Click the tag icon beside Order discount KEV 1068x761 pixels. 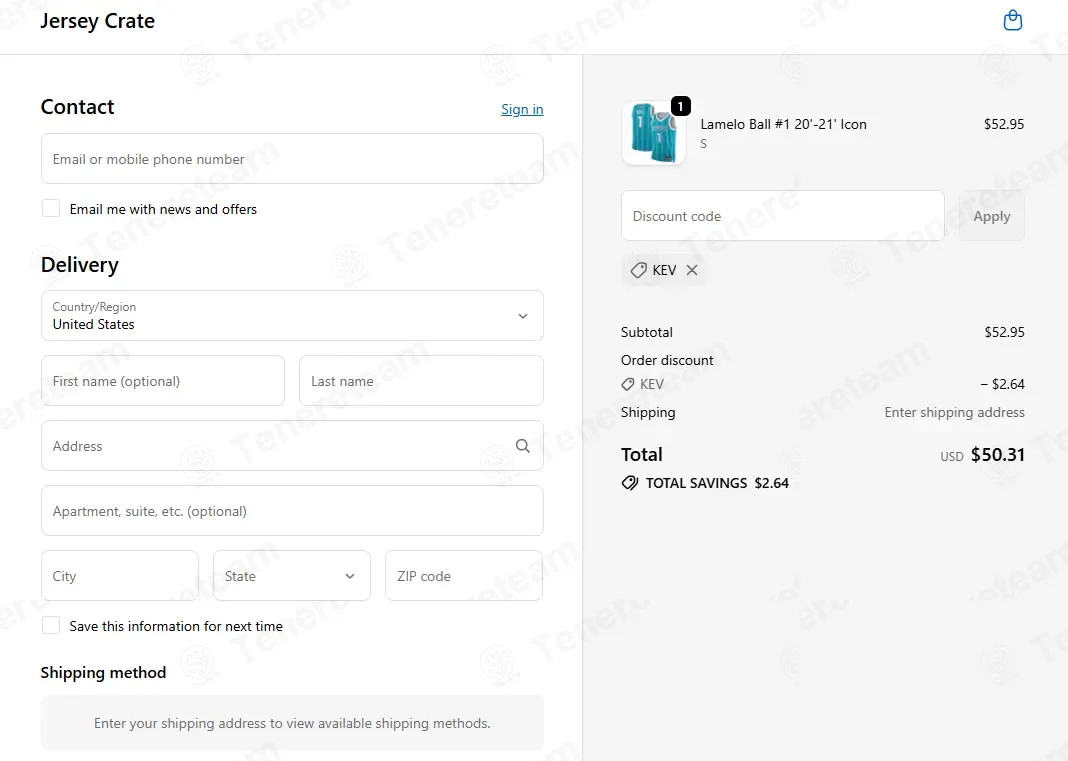[628, 384]
